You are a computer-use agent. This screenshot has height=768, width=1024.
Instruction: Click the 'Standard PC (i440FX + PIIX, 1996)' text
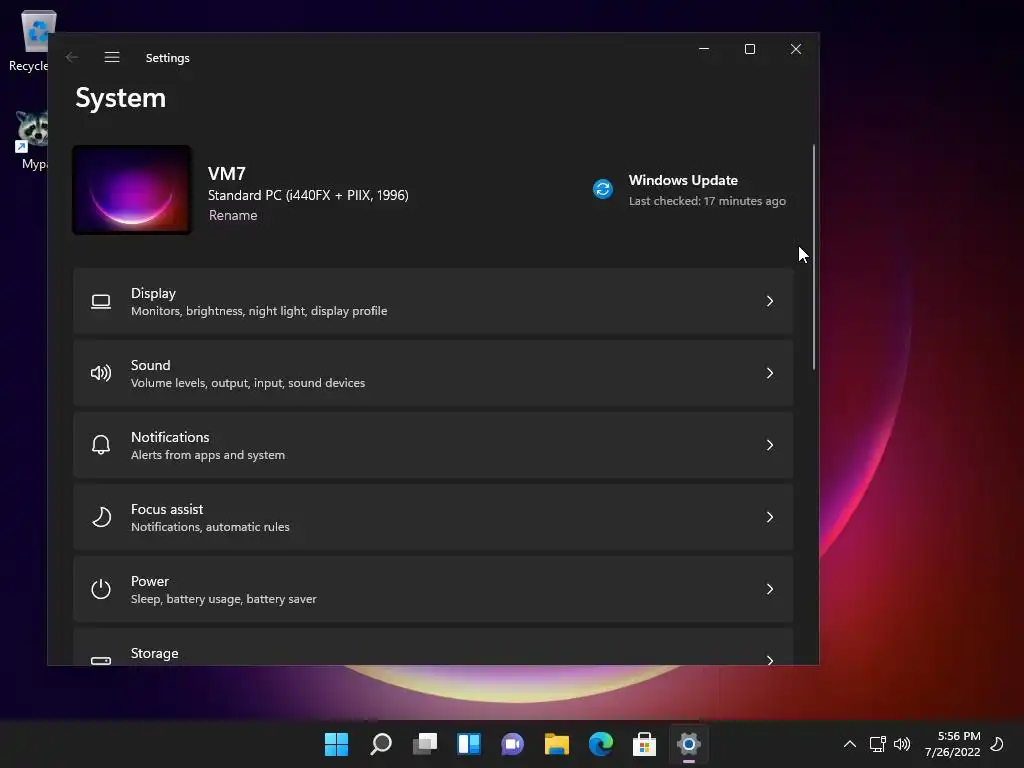[x=308, y=195]
